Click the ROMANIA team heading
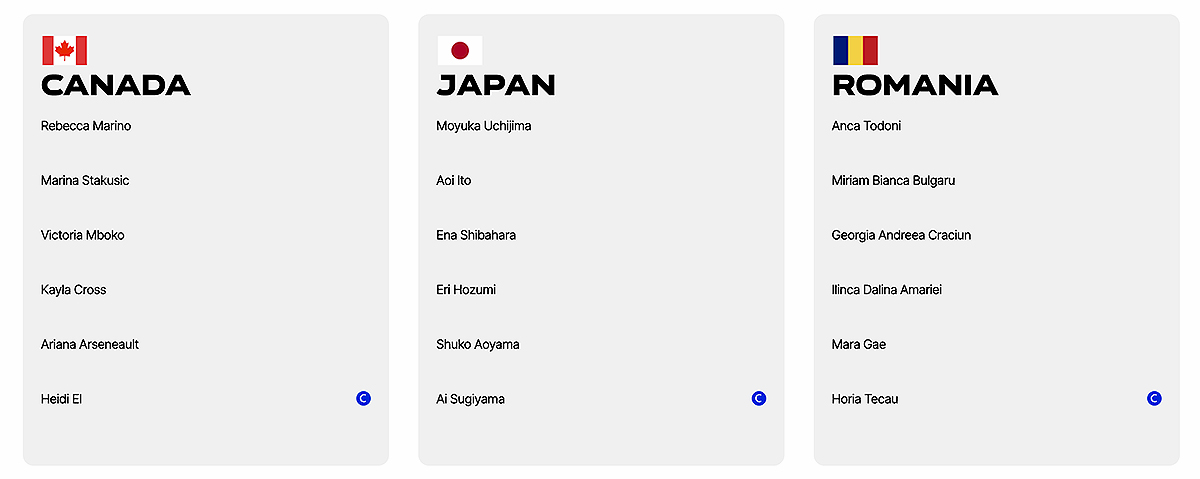The height and width of the screenshot is (479, 1200). 915,86
